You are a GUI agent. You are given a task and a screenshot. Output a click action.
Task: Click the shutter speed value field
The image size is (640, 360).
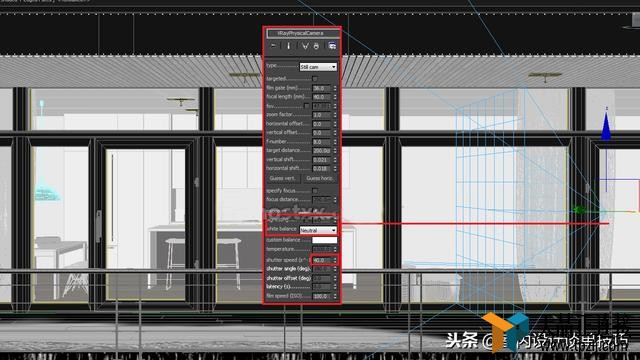[x=322, y=260]
